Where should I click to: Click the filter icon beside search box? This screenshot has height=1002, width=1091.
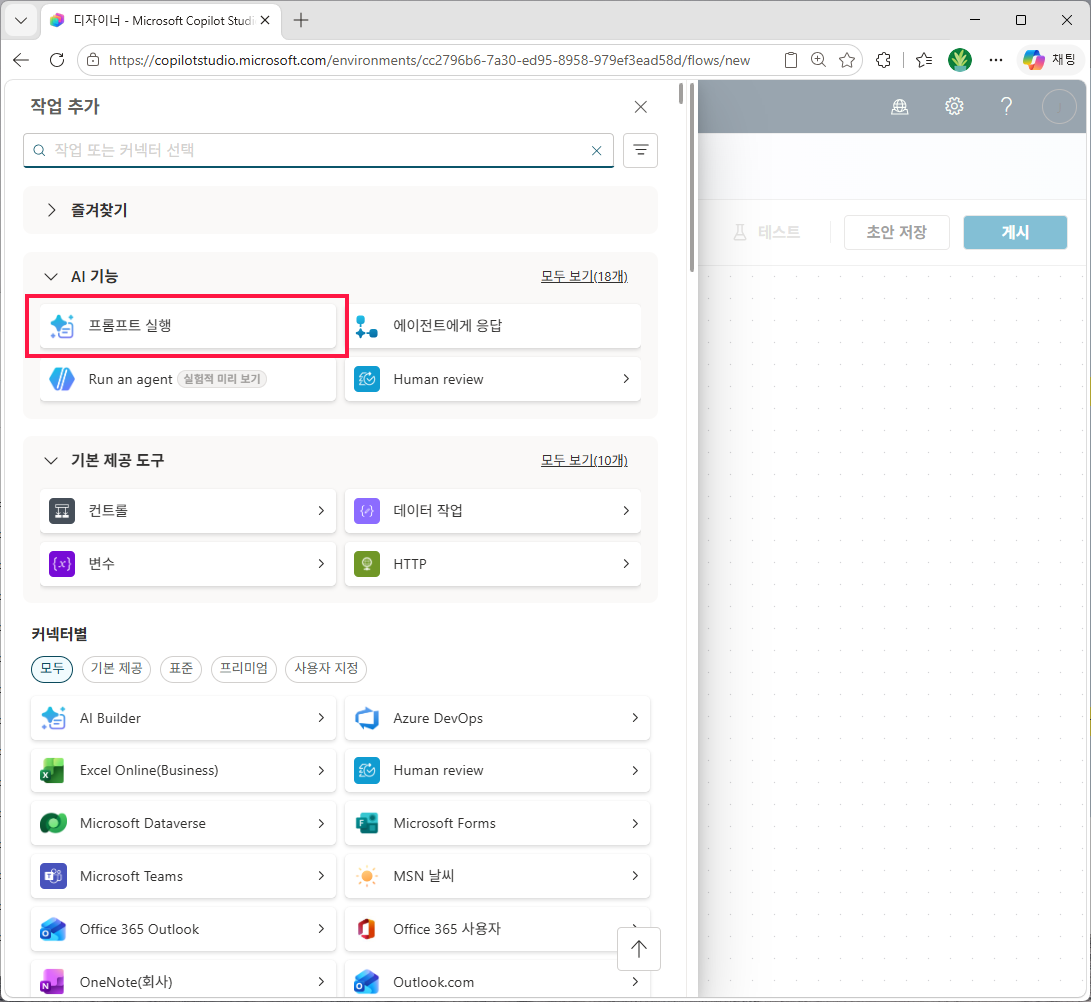point(640,150)
